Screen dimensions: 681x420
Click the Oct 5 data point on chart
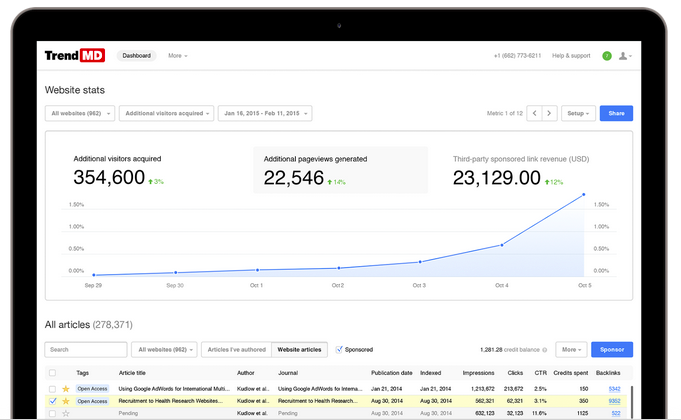584,195
